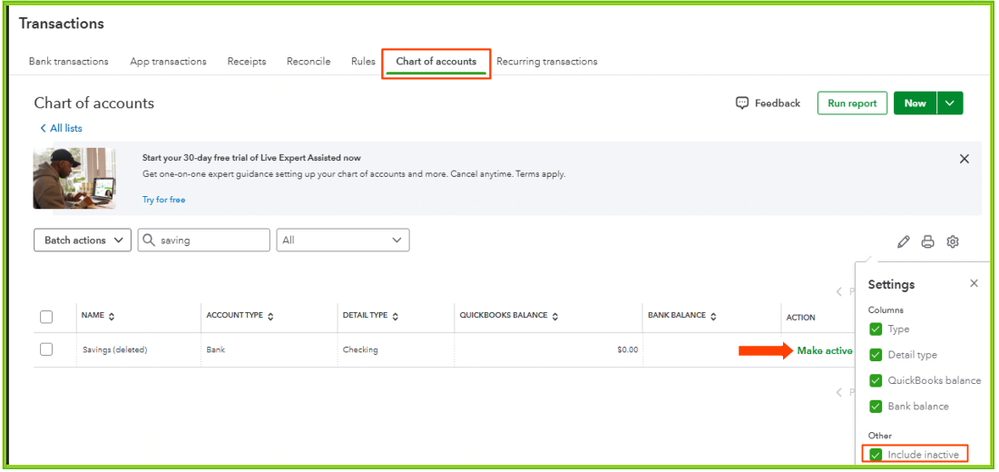Open the All account filter dropdown
Viewport: 999px width, 472px height.
click(343, 240)
